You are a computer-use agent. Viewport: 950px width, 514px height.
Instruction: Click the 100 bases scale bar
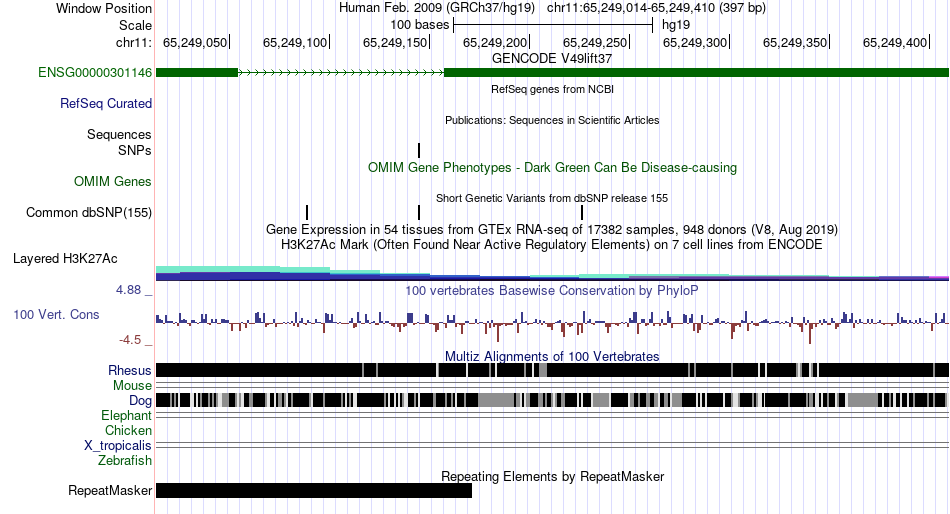[553, 25]
